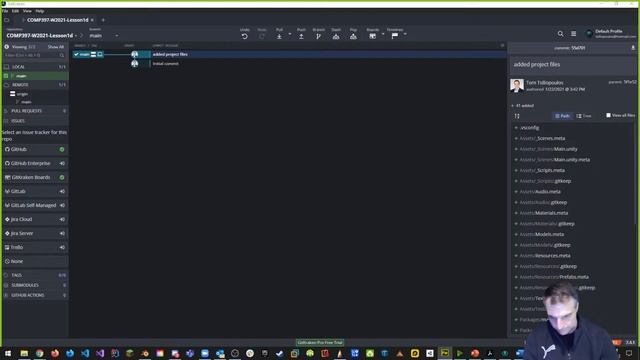Select the origin remote in left panel

click(22, 94)
